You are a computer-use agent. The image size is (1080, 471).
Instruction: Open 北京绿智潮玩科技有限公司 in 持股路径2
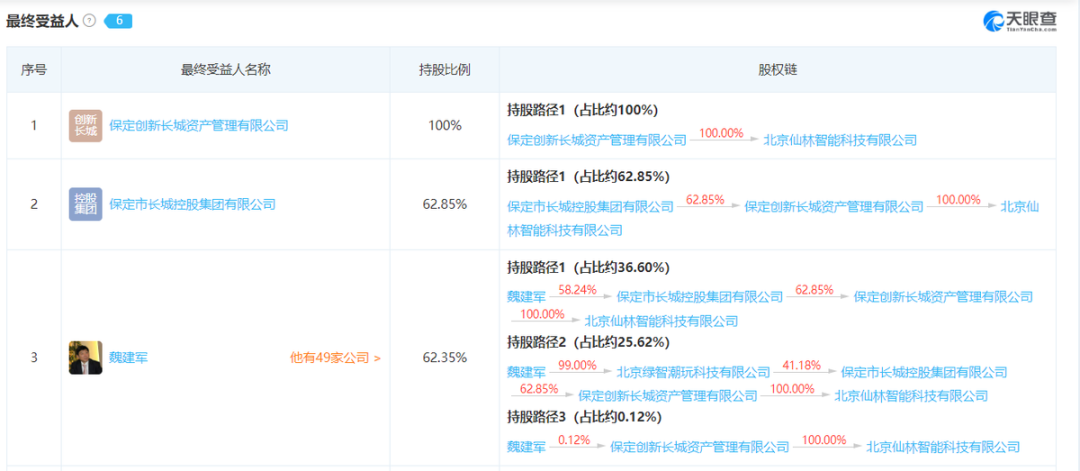694,373
